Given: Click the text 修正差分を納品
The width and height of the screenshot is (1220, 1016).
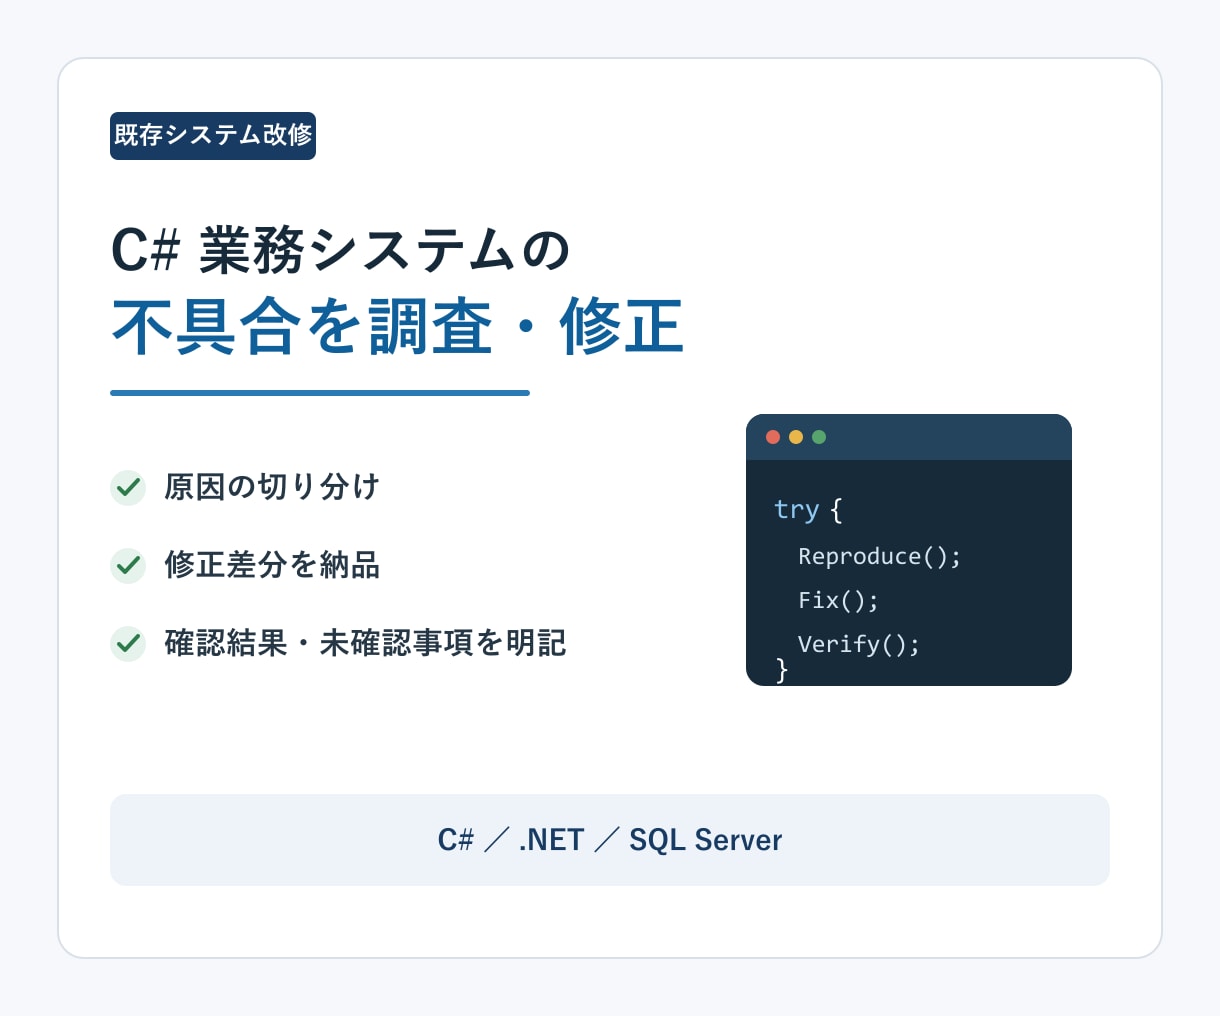Looking at the screenshot, I should [x=272, y=565].
